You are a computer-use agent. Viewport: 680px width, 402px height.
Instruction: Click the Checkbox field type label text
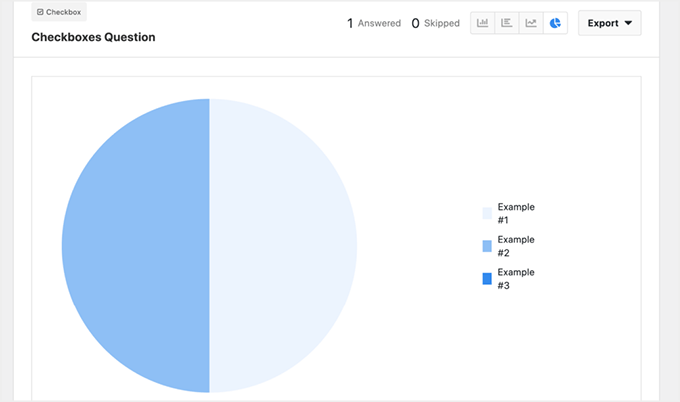(64, 12)
